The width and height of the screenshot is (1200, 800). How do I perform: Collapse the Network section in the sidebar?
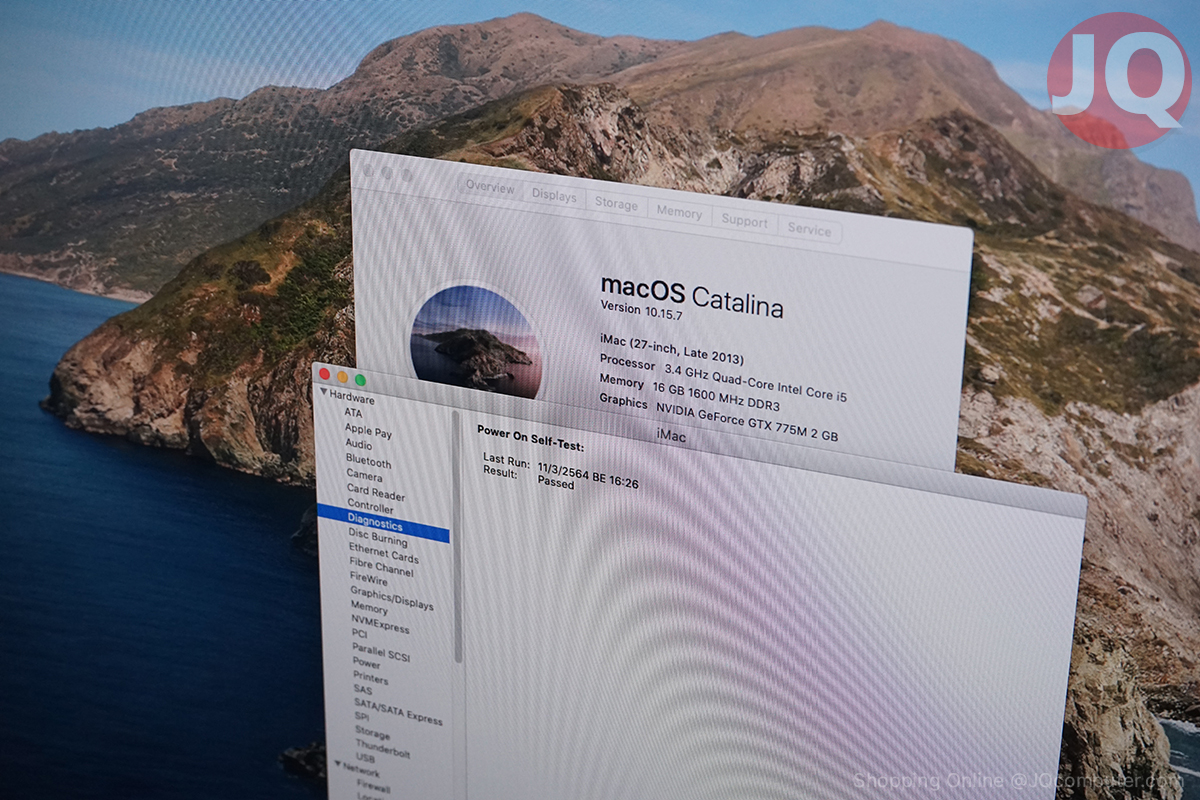tap(338, 767)
